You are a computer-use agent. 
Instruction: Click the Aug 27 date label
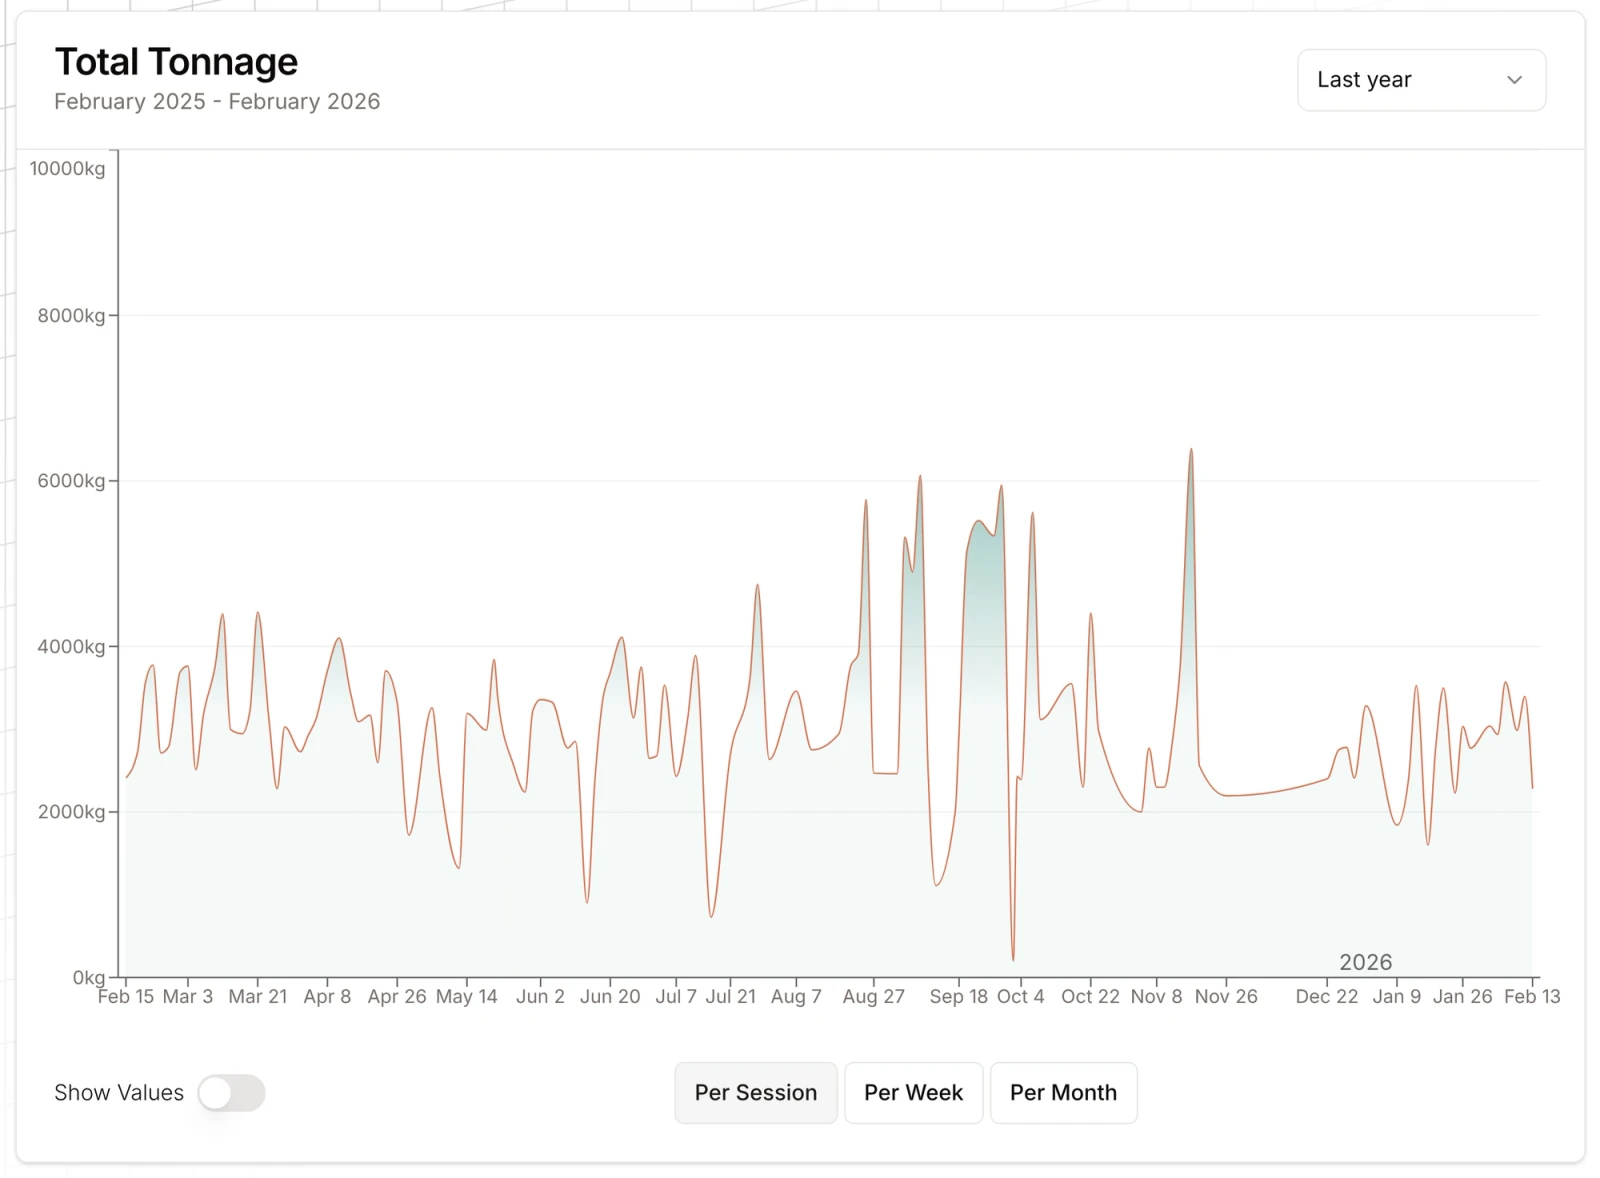pyautogui.click(x=873, y=997)
